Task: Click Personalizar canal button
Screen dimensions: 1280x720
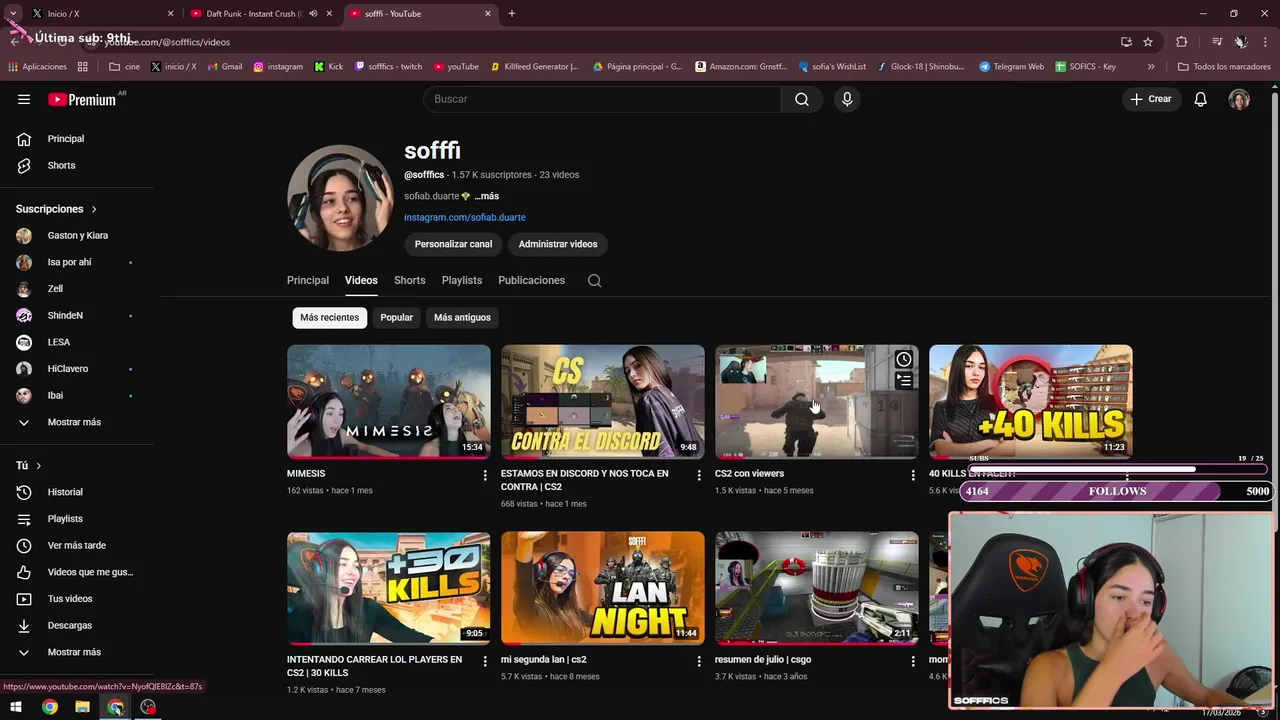Action: pos(453,244)
